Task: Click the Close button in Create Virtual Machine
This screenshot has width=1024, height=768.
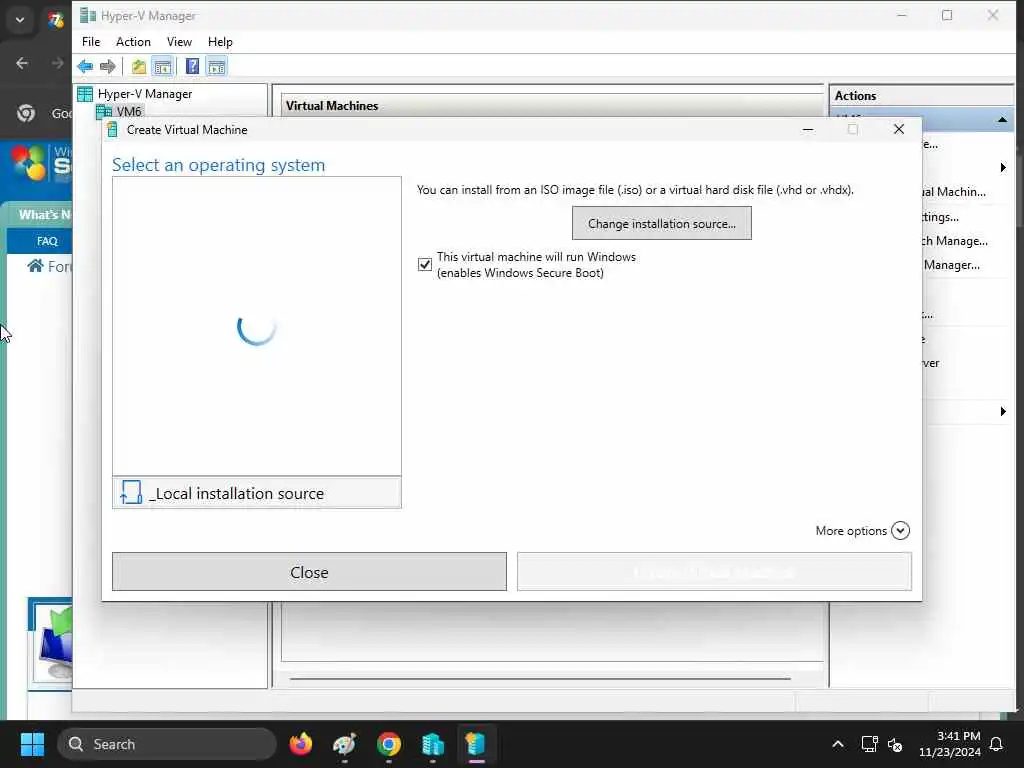Action: (309, 572)
